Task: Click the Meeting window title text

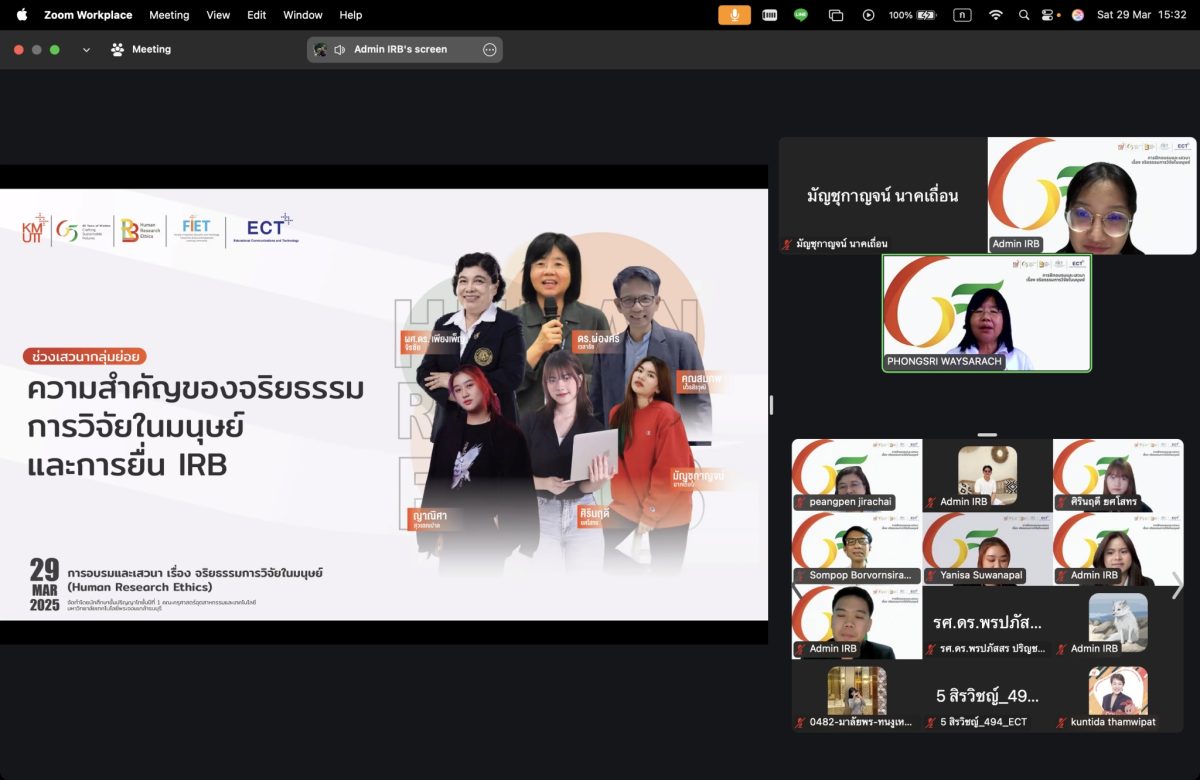Action: tap(152, 49)
